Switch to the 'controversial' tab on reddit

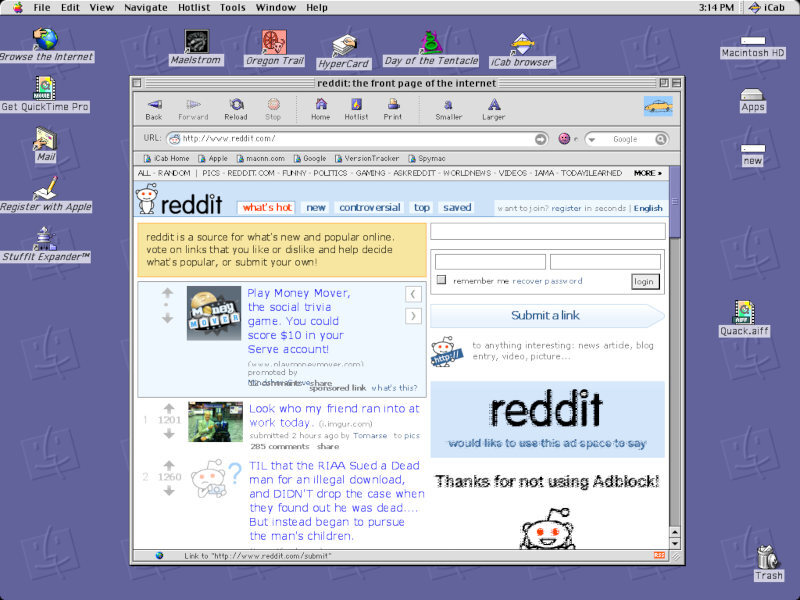click(369, 207)
